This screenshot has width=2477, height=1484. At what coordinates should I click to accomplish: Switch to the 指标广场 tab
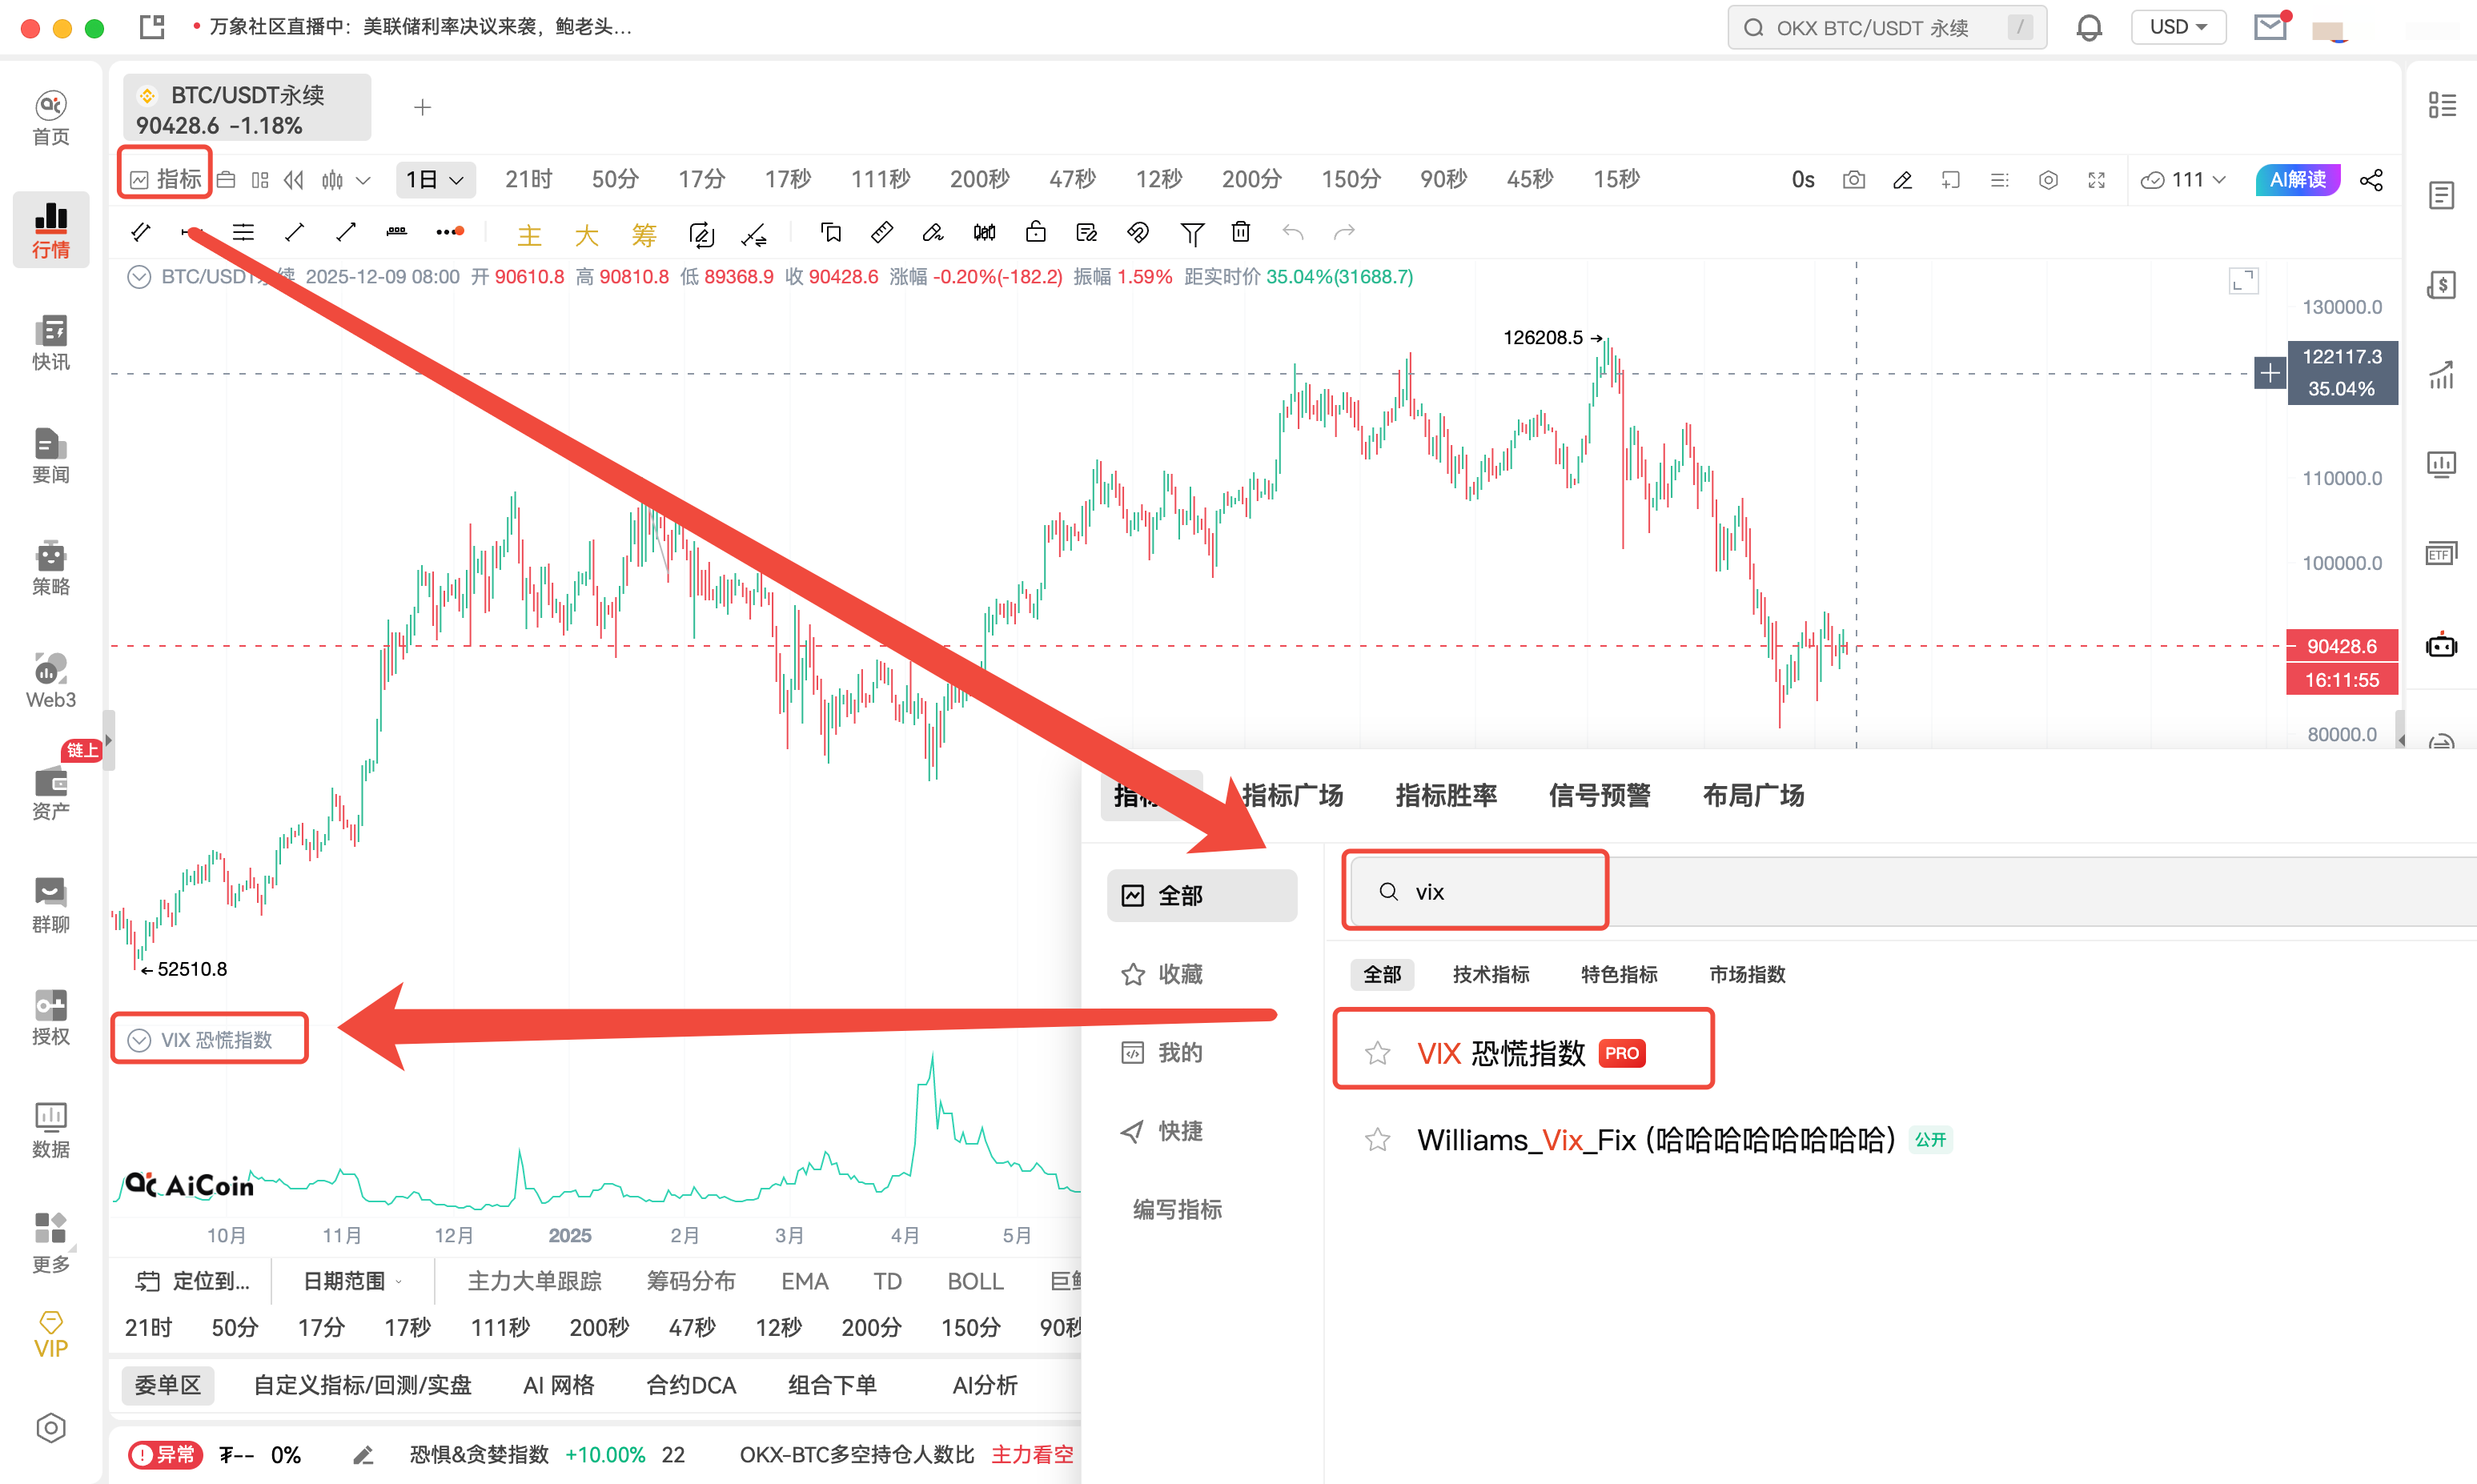(1291, 796)
